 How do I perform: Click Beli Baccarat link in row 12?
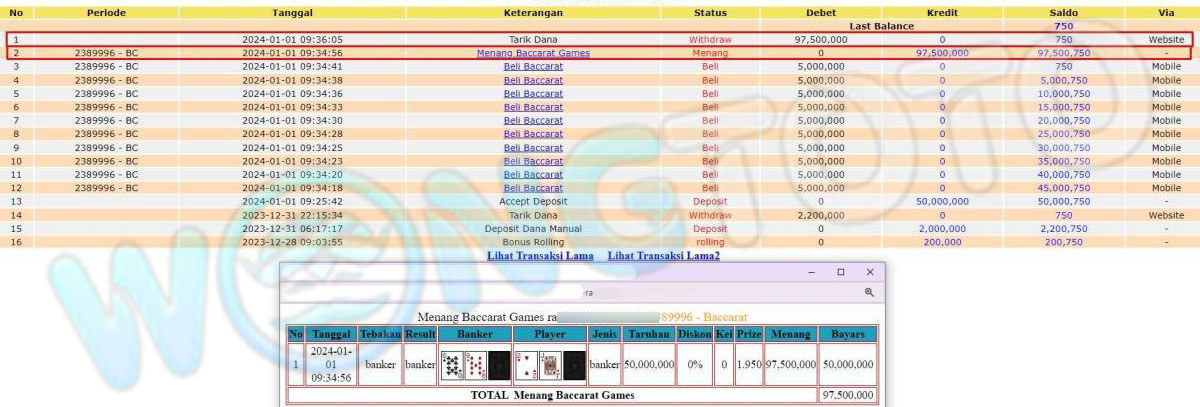click(x=533, y=188)
